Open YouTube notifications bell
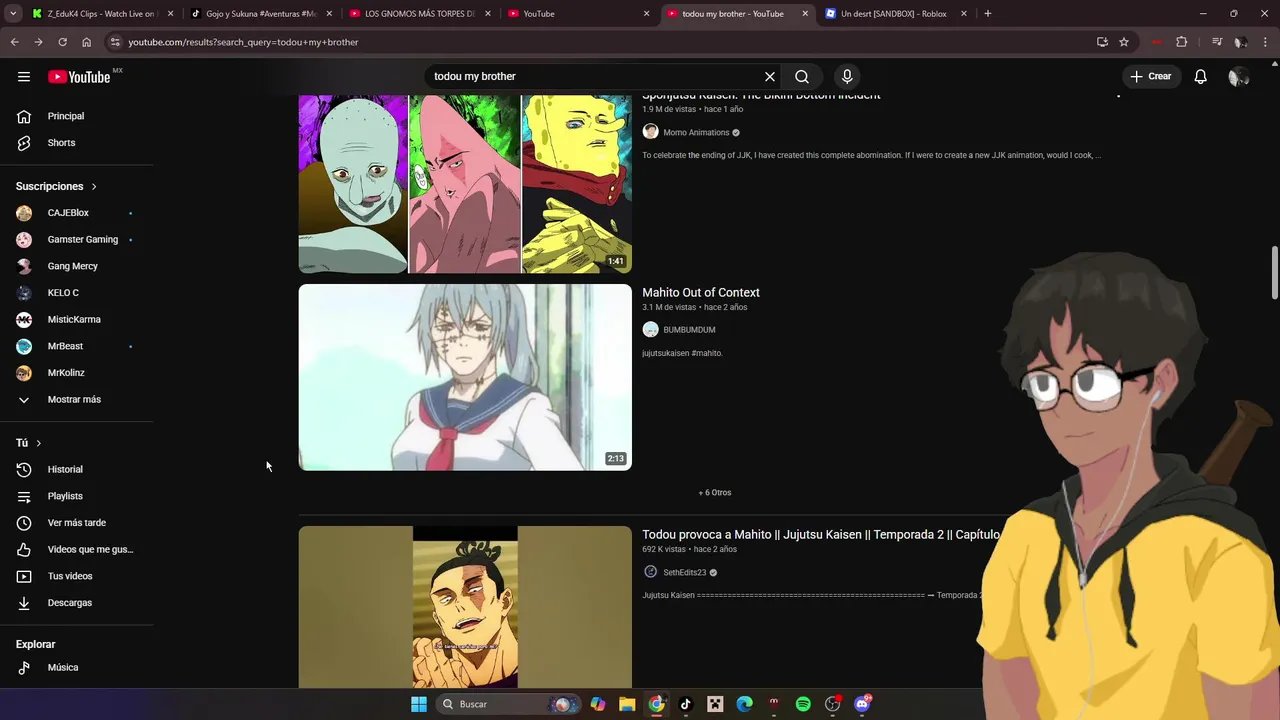The image size is (1280, 720). [1201, 77]
